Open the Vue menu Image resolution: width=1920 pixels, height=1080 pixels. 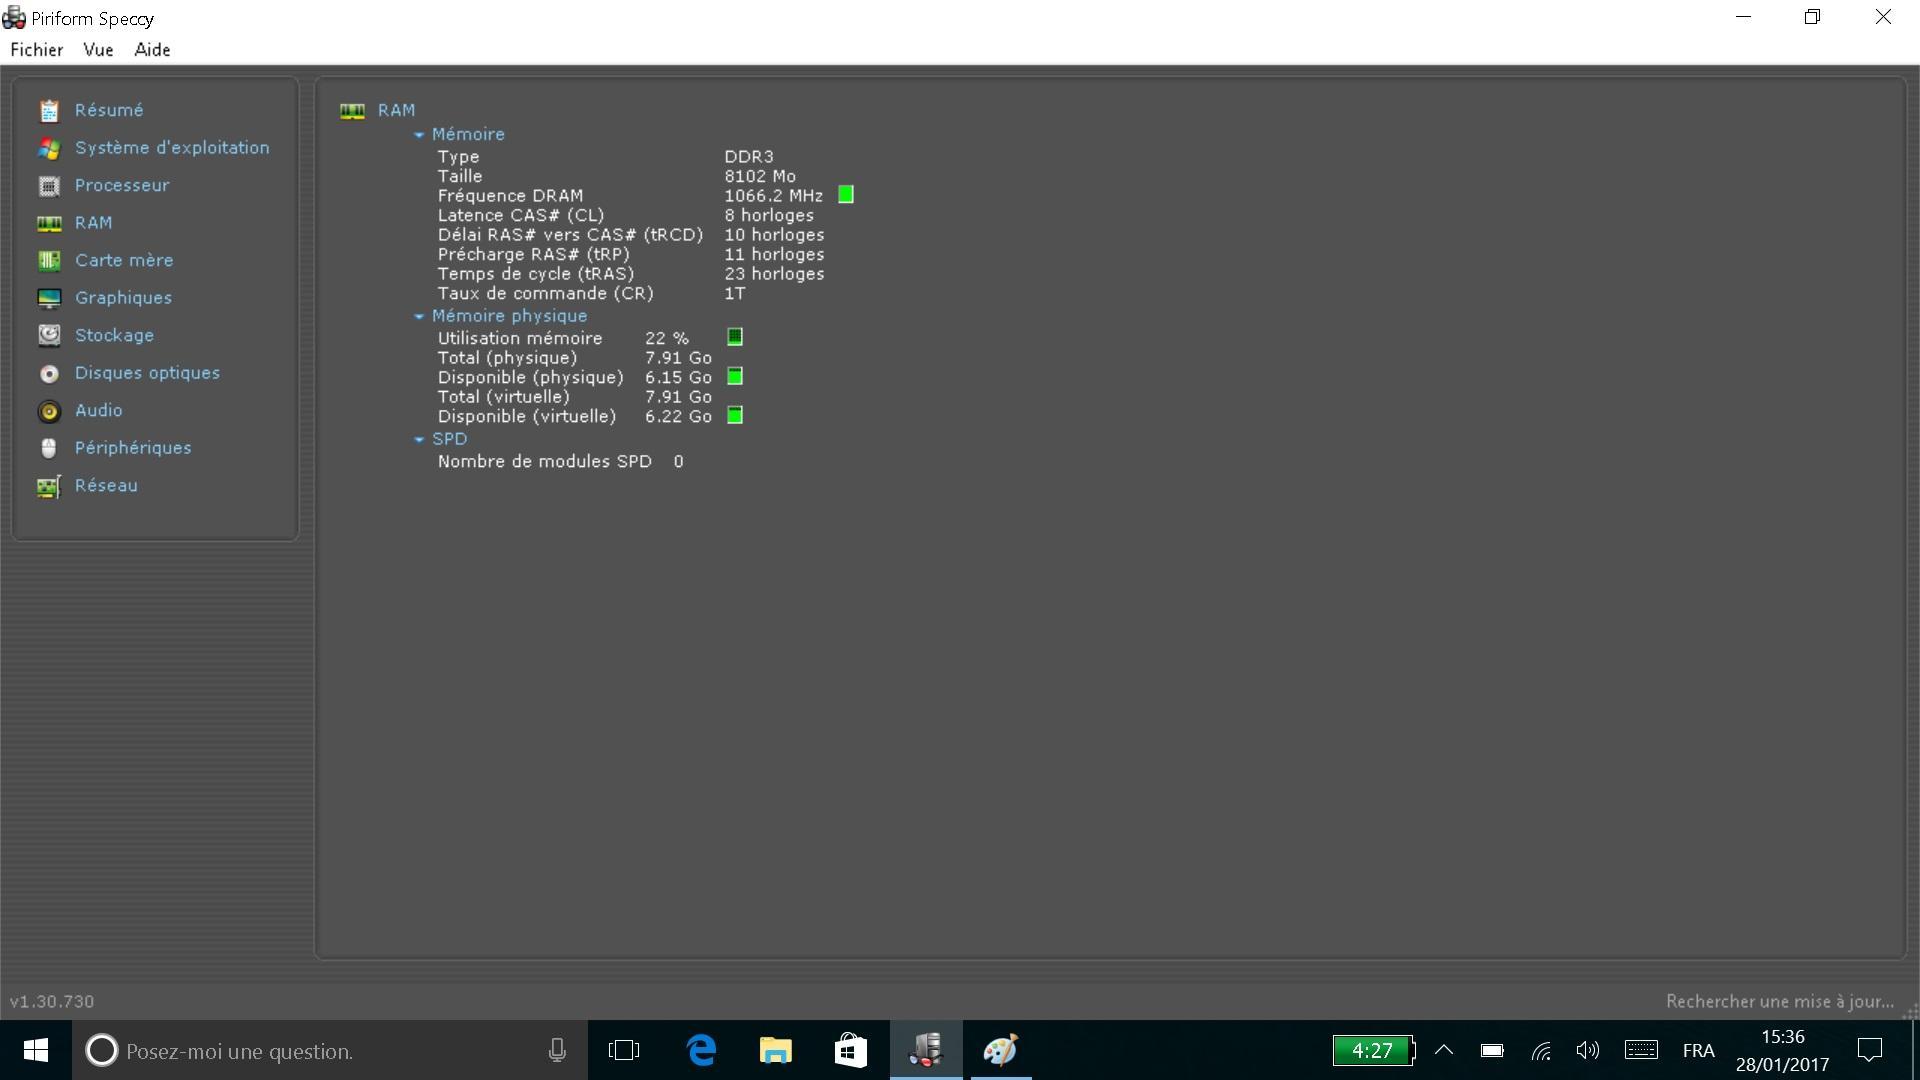[x=98, y=50]
